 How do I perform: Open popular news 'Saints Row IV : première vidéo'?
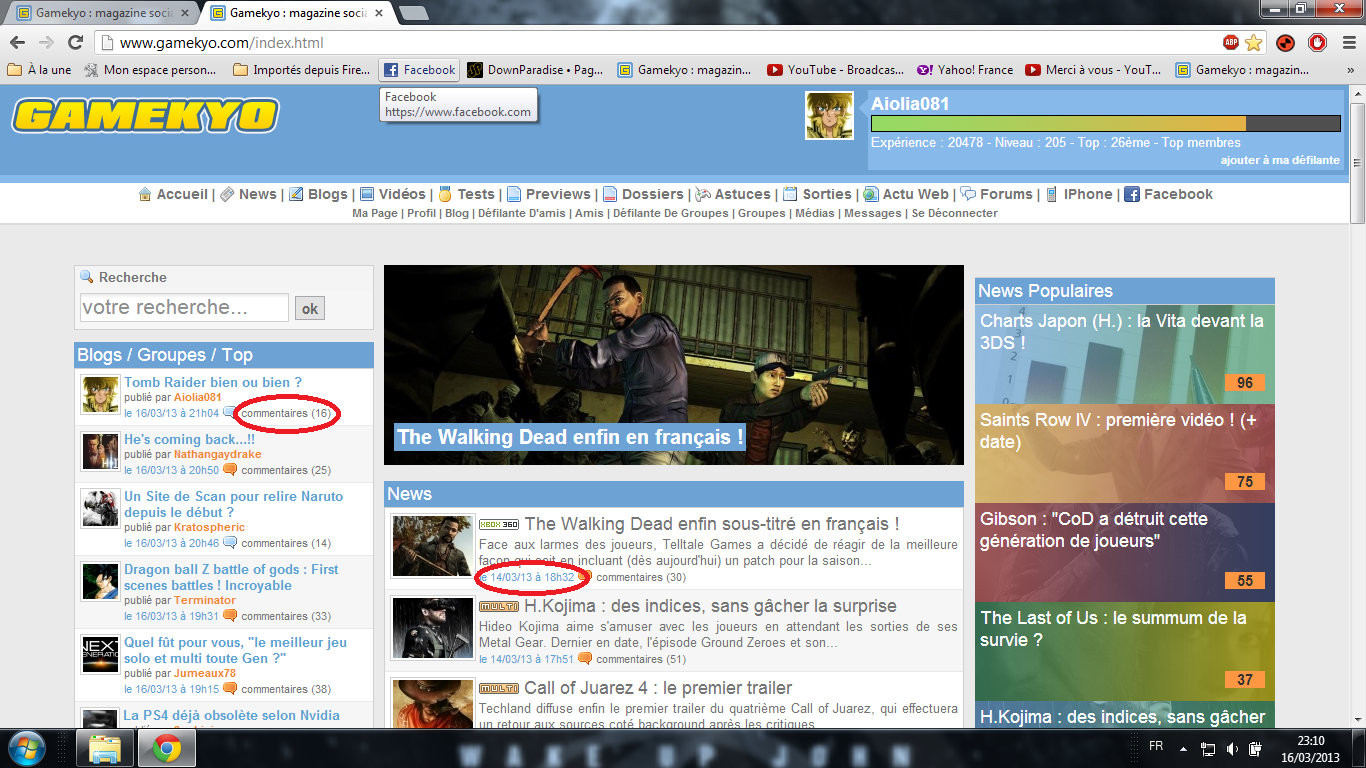tap(1125, 453)
